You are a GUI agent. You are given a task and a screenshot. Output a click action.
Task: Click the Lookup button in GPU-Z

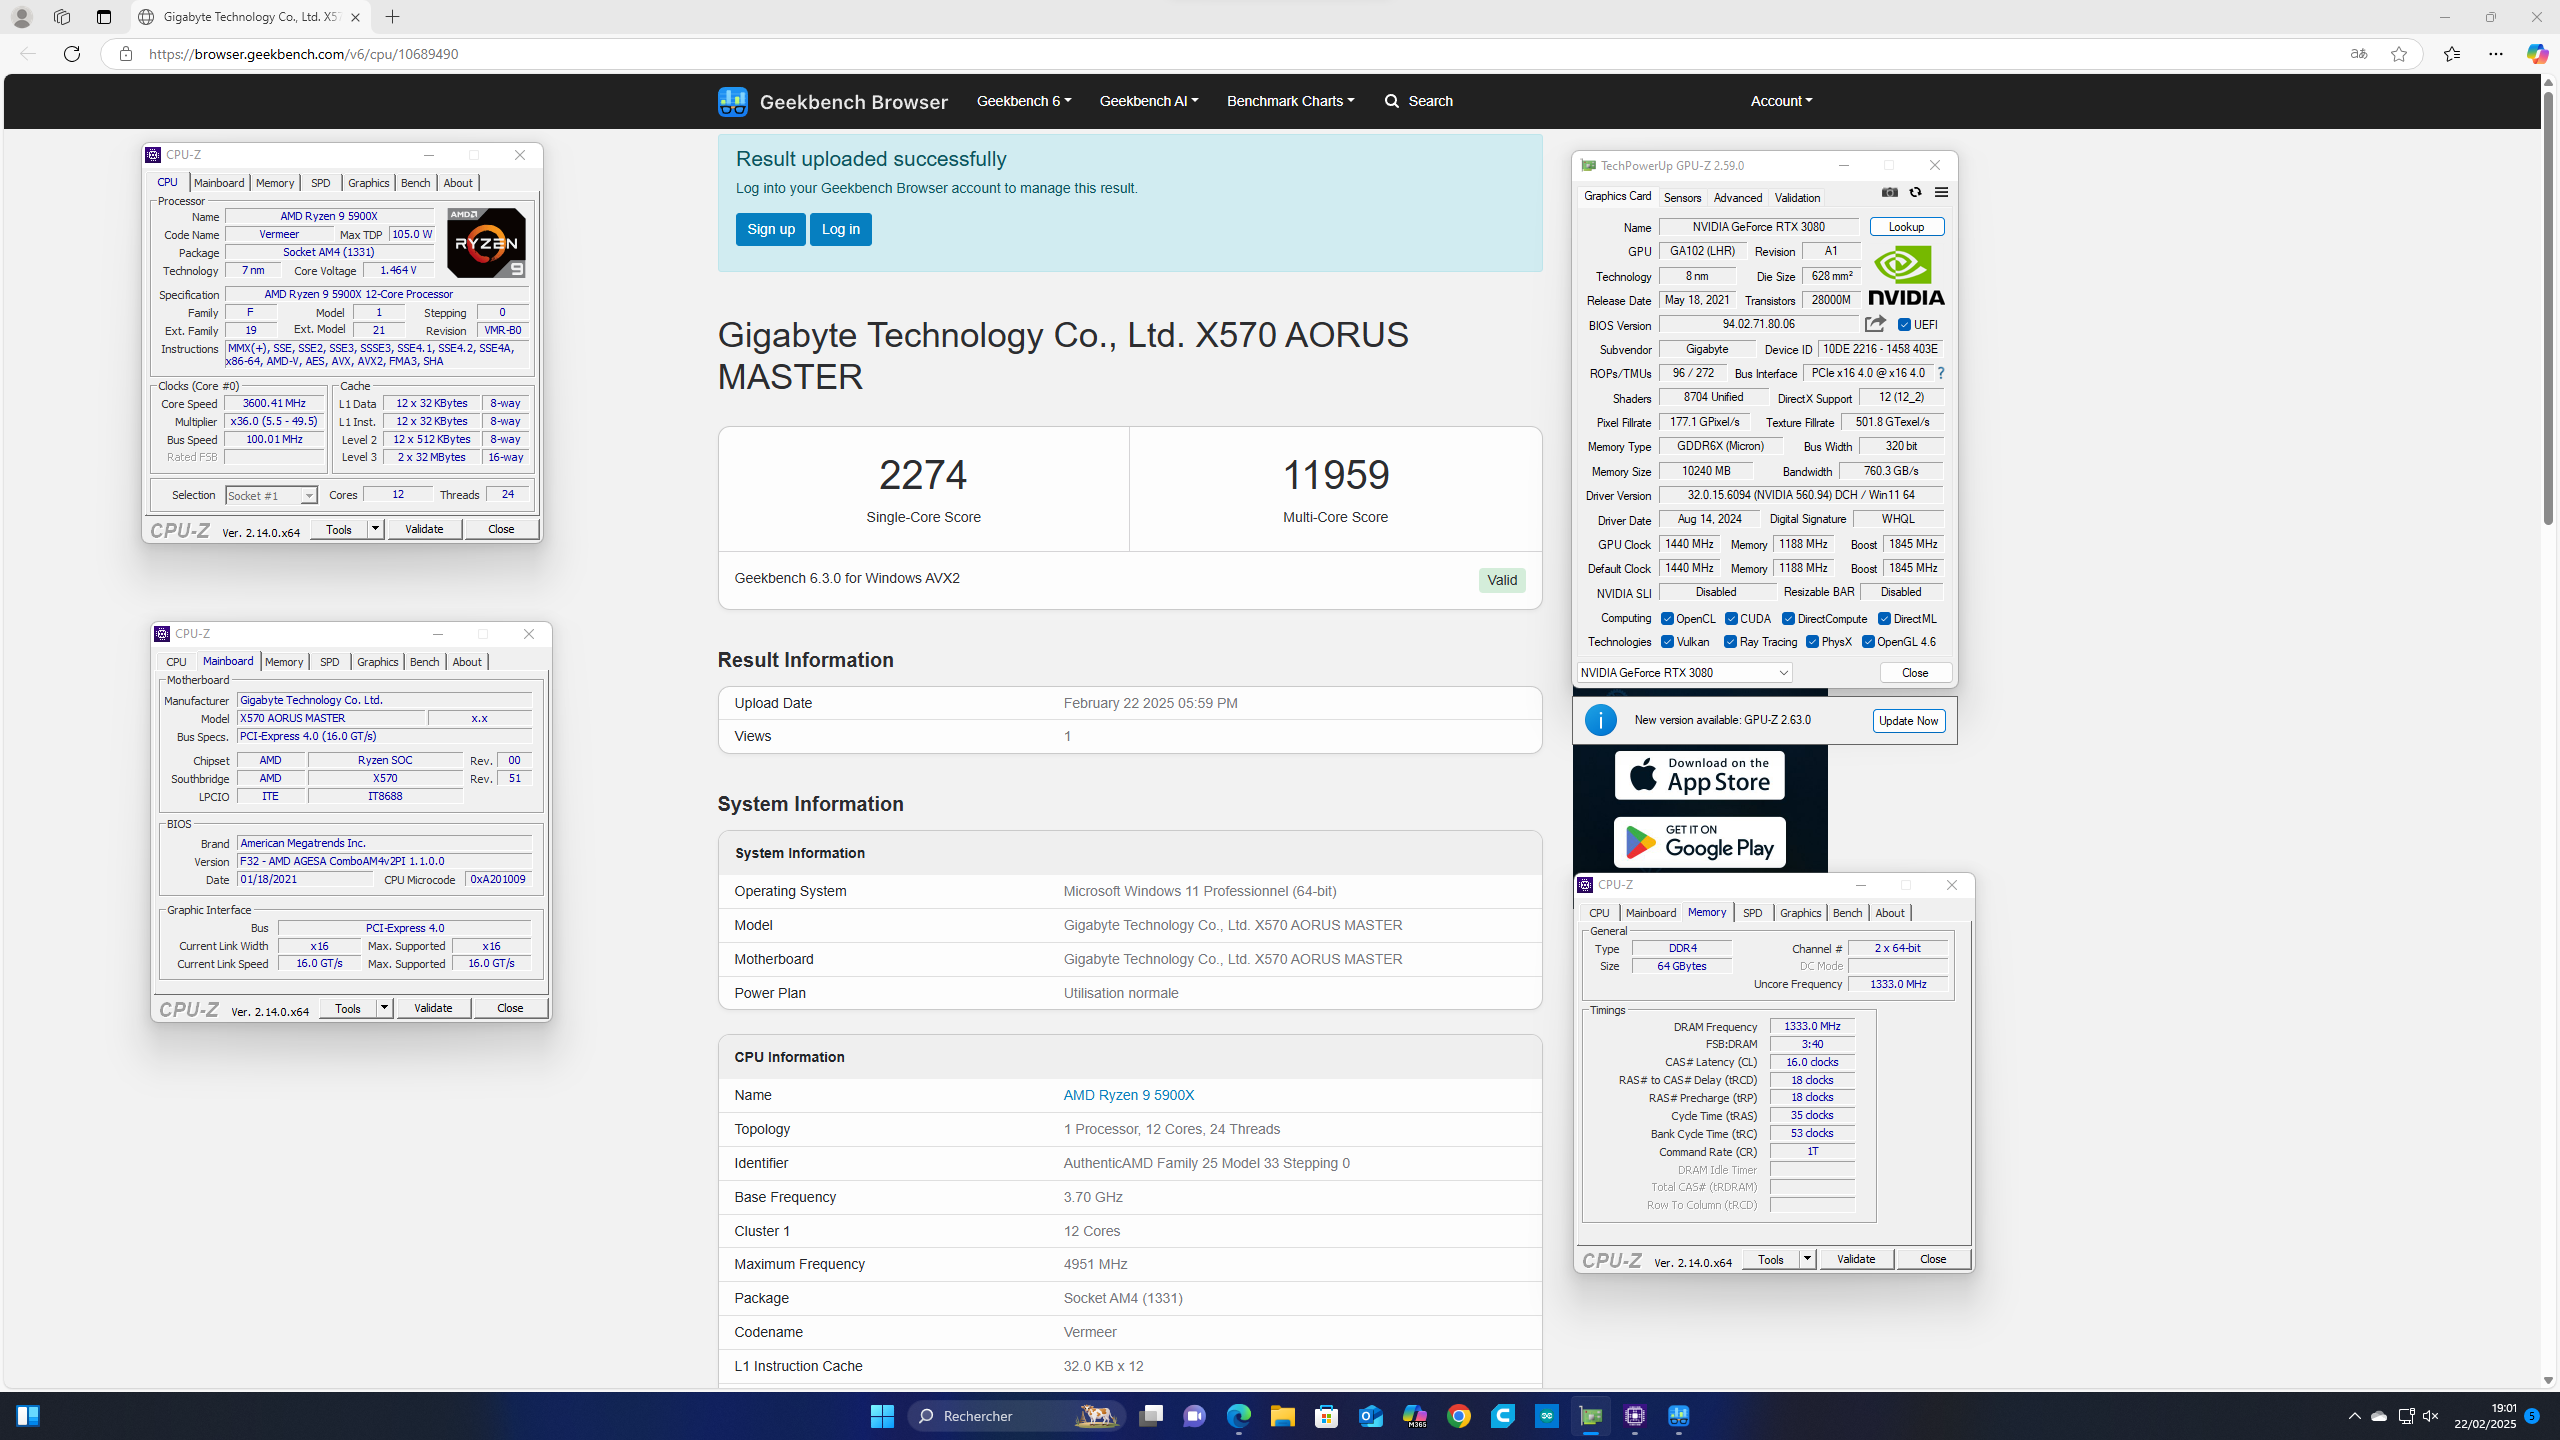(x=1907, y=227)
